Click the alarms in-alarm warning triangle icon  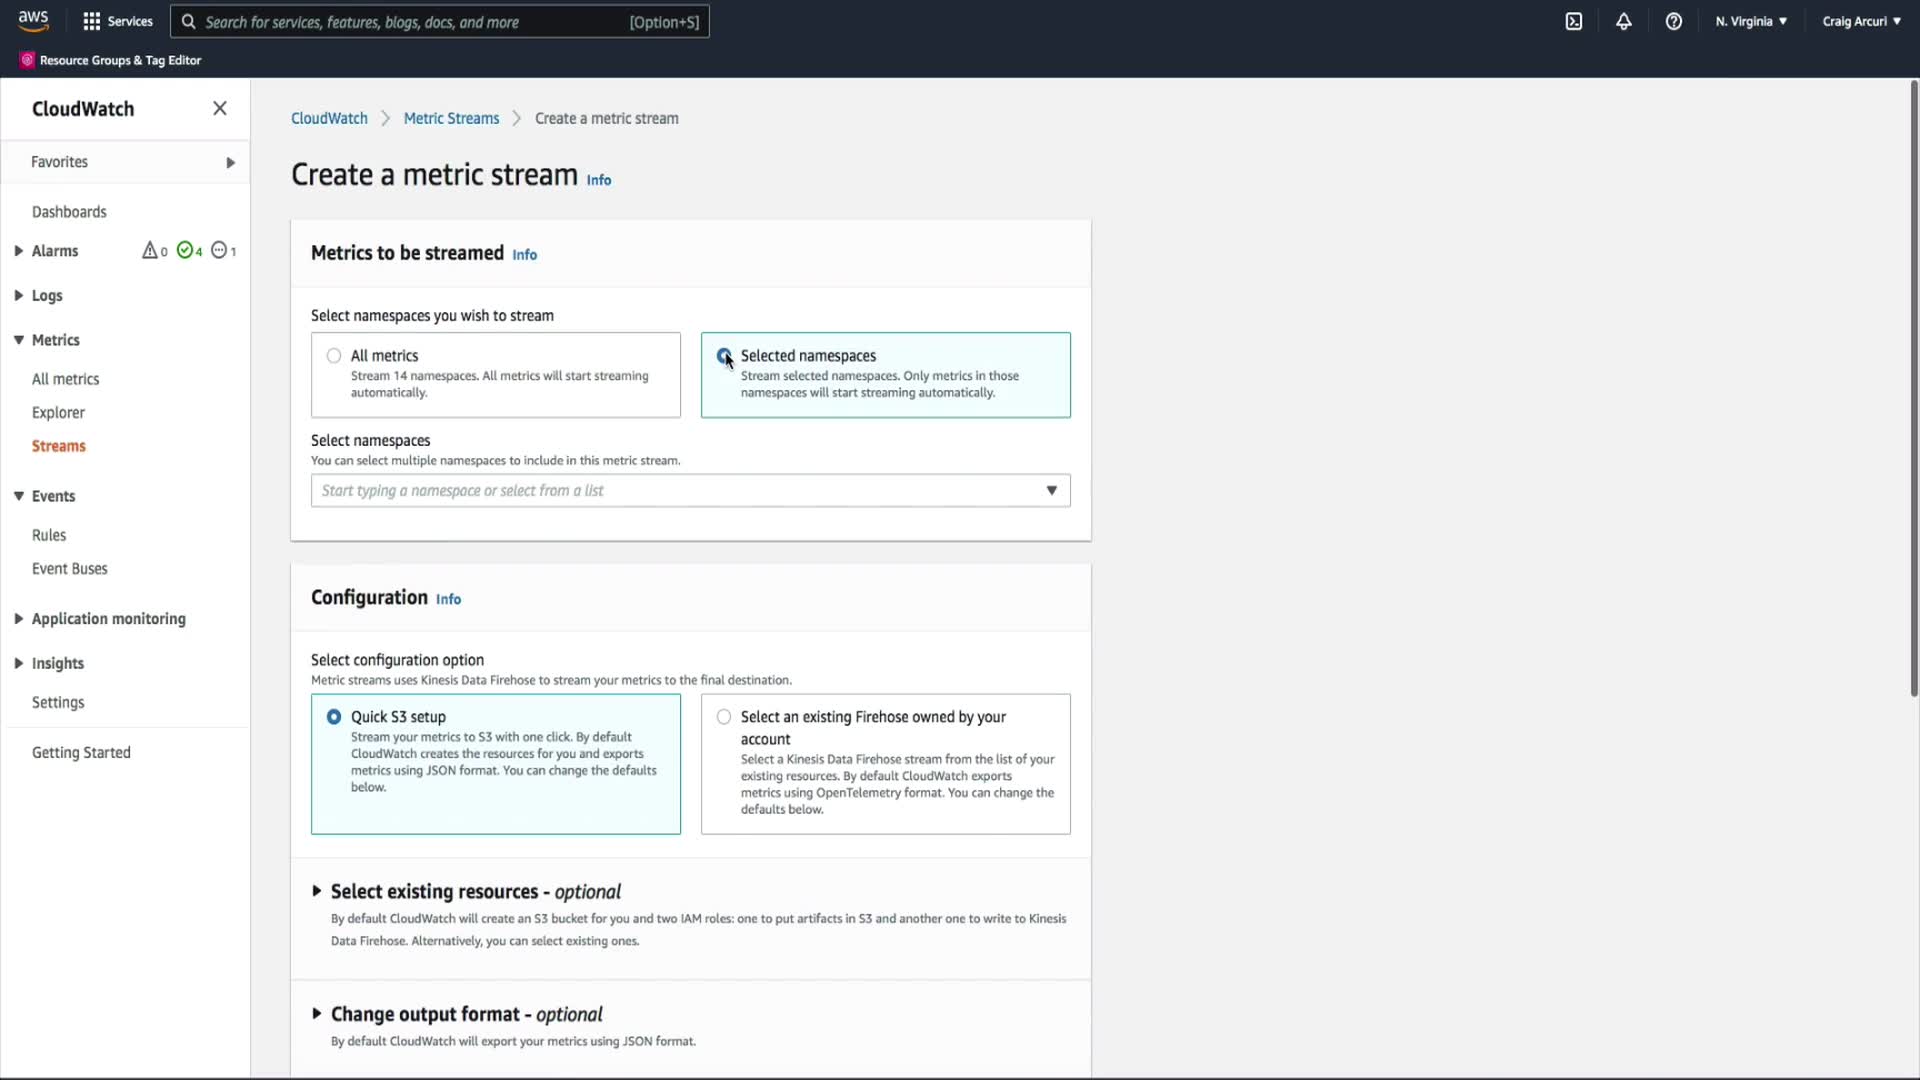pyautogui.click(x=150, y=250)
